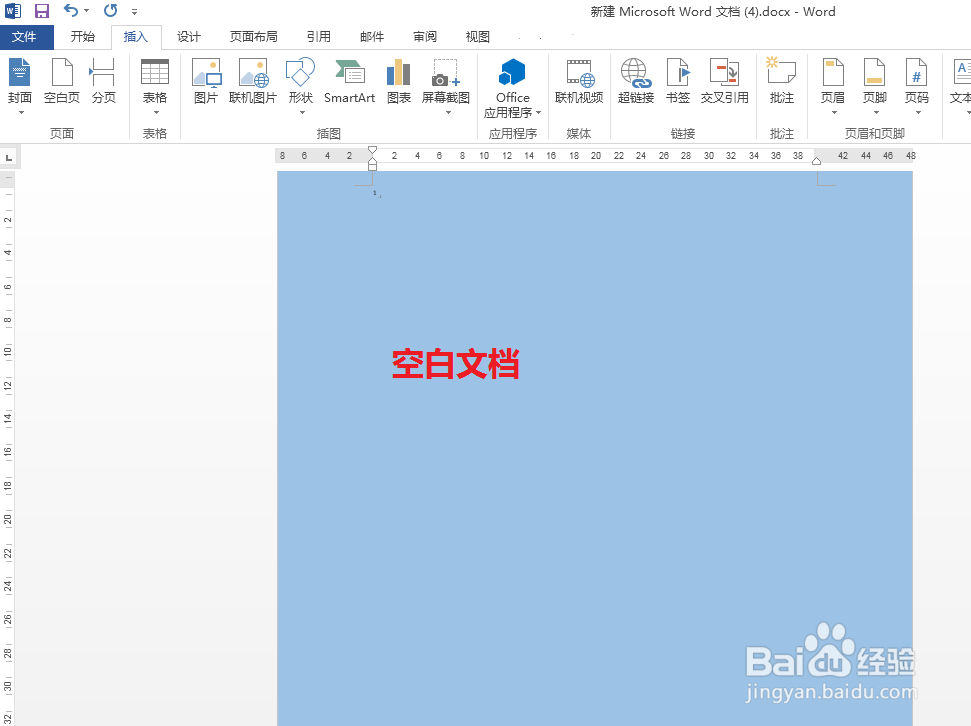Click the first-line indent marker on ruler
Image resolution: width=971 pixels, height=726 pixels.
[x=372, y=149]
